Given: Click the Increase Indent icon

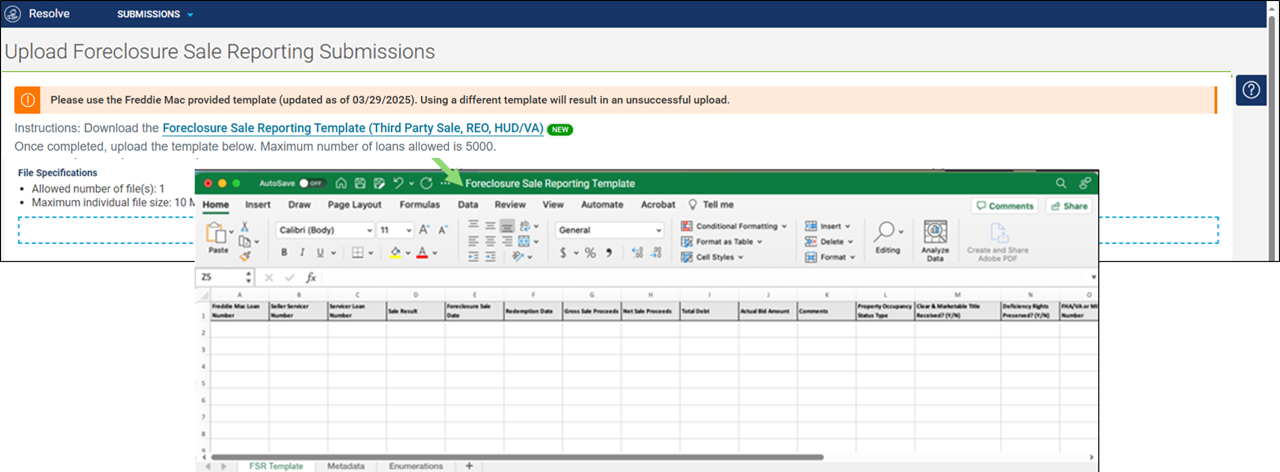Looking at the screenshot, I should point(490,256).
